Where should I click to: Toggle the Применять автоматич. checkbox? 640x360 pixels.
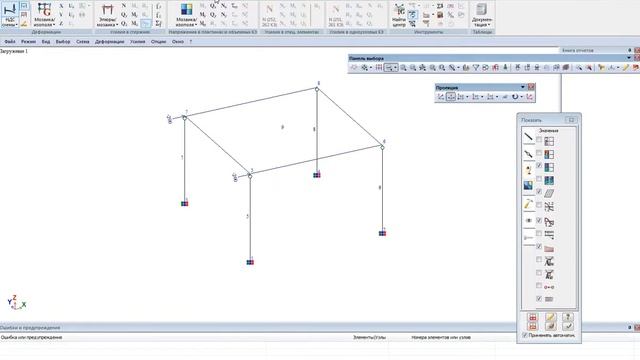(x=525, y=335)
